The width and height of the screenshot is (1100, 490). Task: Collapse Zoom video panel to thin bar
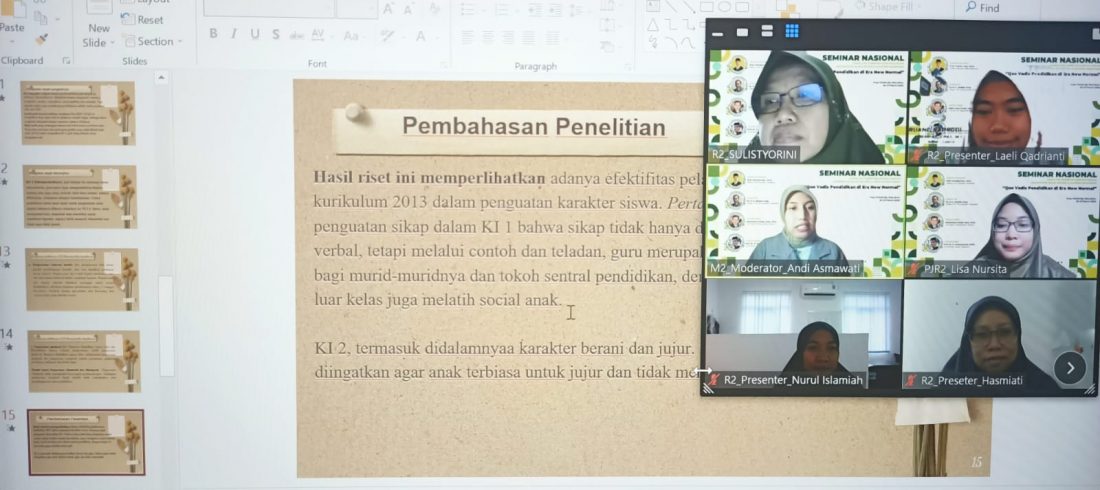[x=716, y=32]
